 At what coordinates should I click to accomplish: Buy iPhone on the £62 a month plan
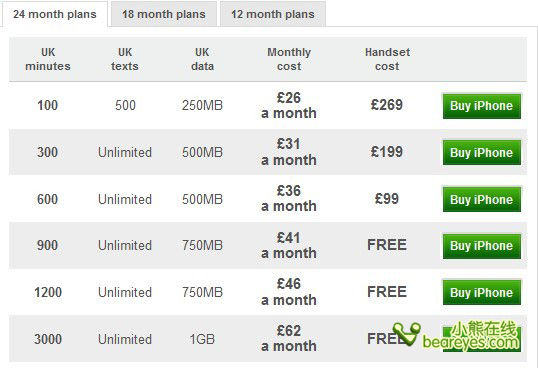482,339
